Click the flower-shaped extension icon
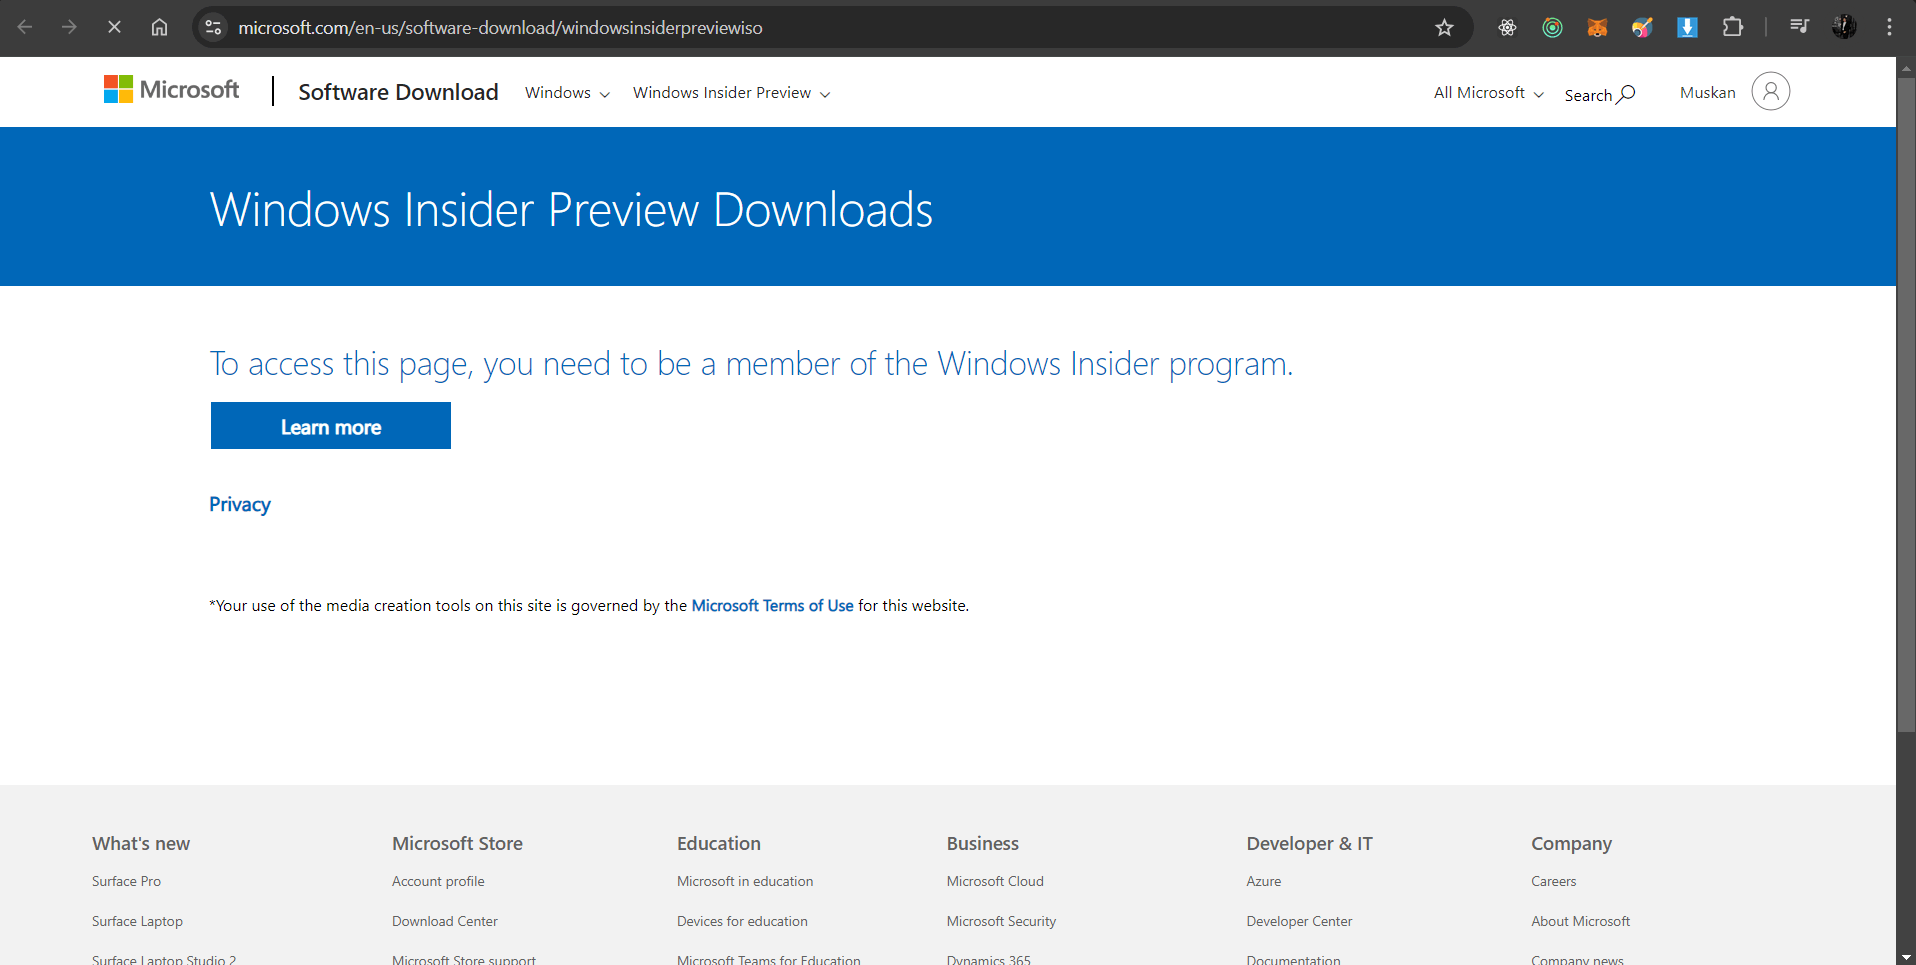The height and width of the screenshot is (965, 1916). (x=1507, y=27)
